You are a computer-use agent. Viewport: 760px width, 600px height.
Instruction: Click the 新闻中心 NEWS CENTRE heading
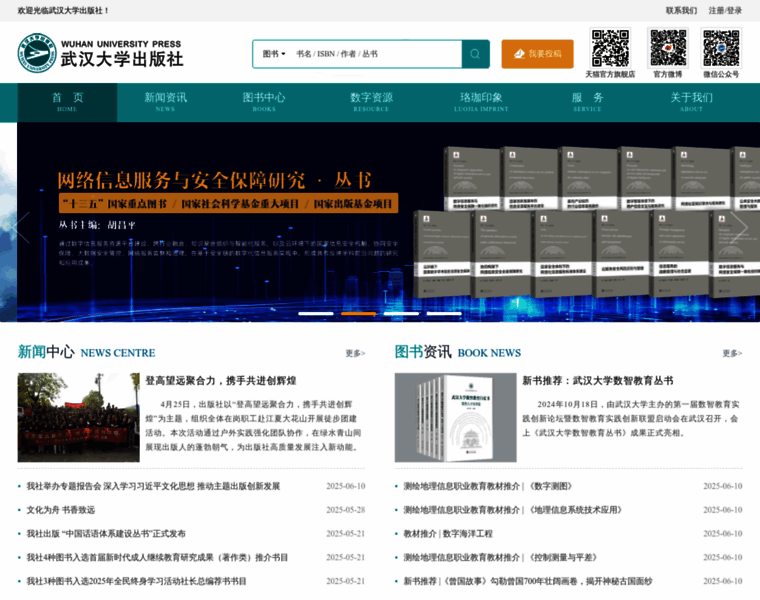click(x=86, y=352)
